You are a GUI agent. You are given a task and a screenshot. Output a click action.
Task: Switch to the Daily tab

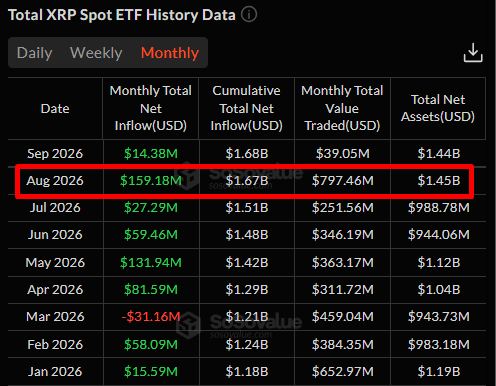(x=35, y=53)
